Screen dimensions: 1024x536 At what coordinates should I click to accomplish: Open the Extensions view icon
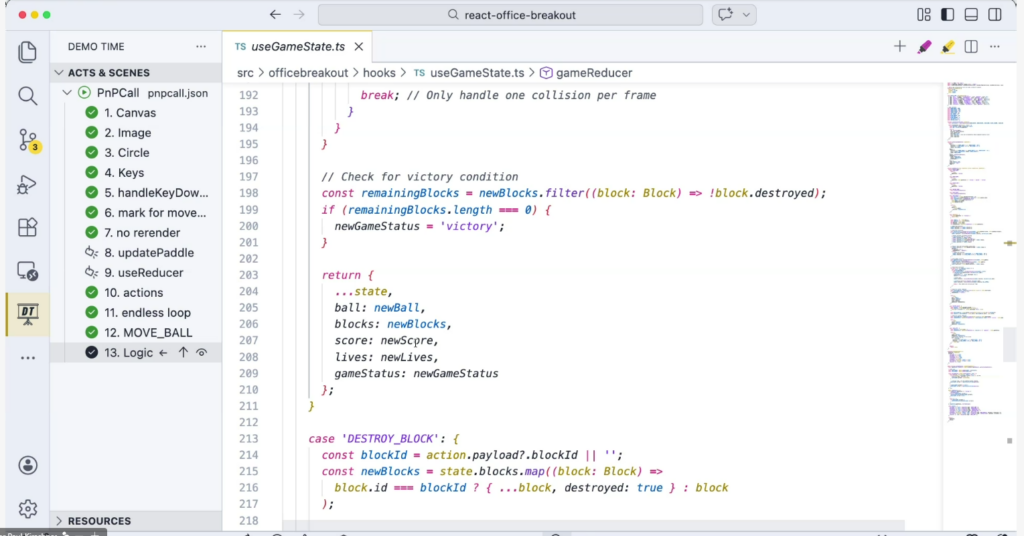coord(27,227)
